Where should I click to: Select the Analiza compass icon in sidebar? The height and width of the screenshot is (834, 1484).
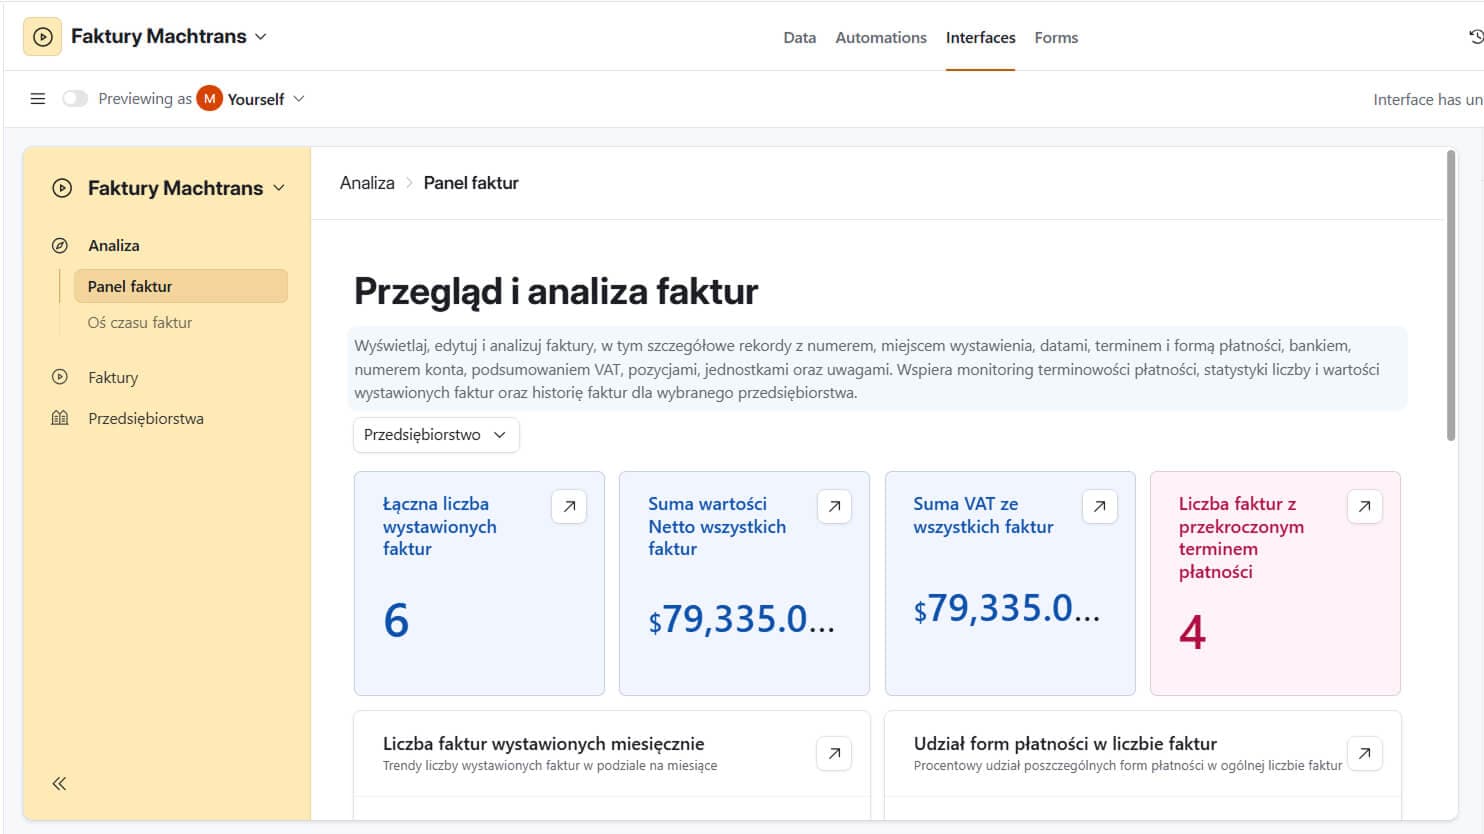(x=62, y=244)
